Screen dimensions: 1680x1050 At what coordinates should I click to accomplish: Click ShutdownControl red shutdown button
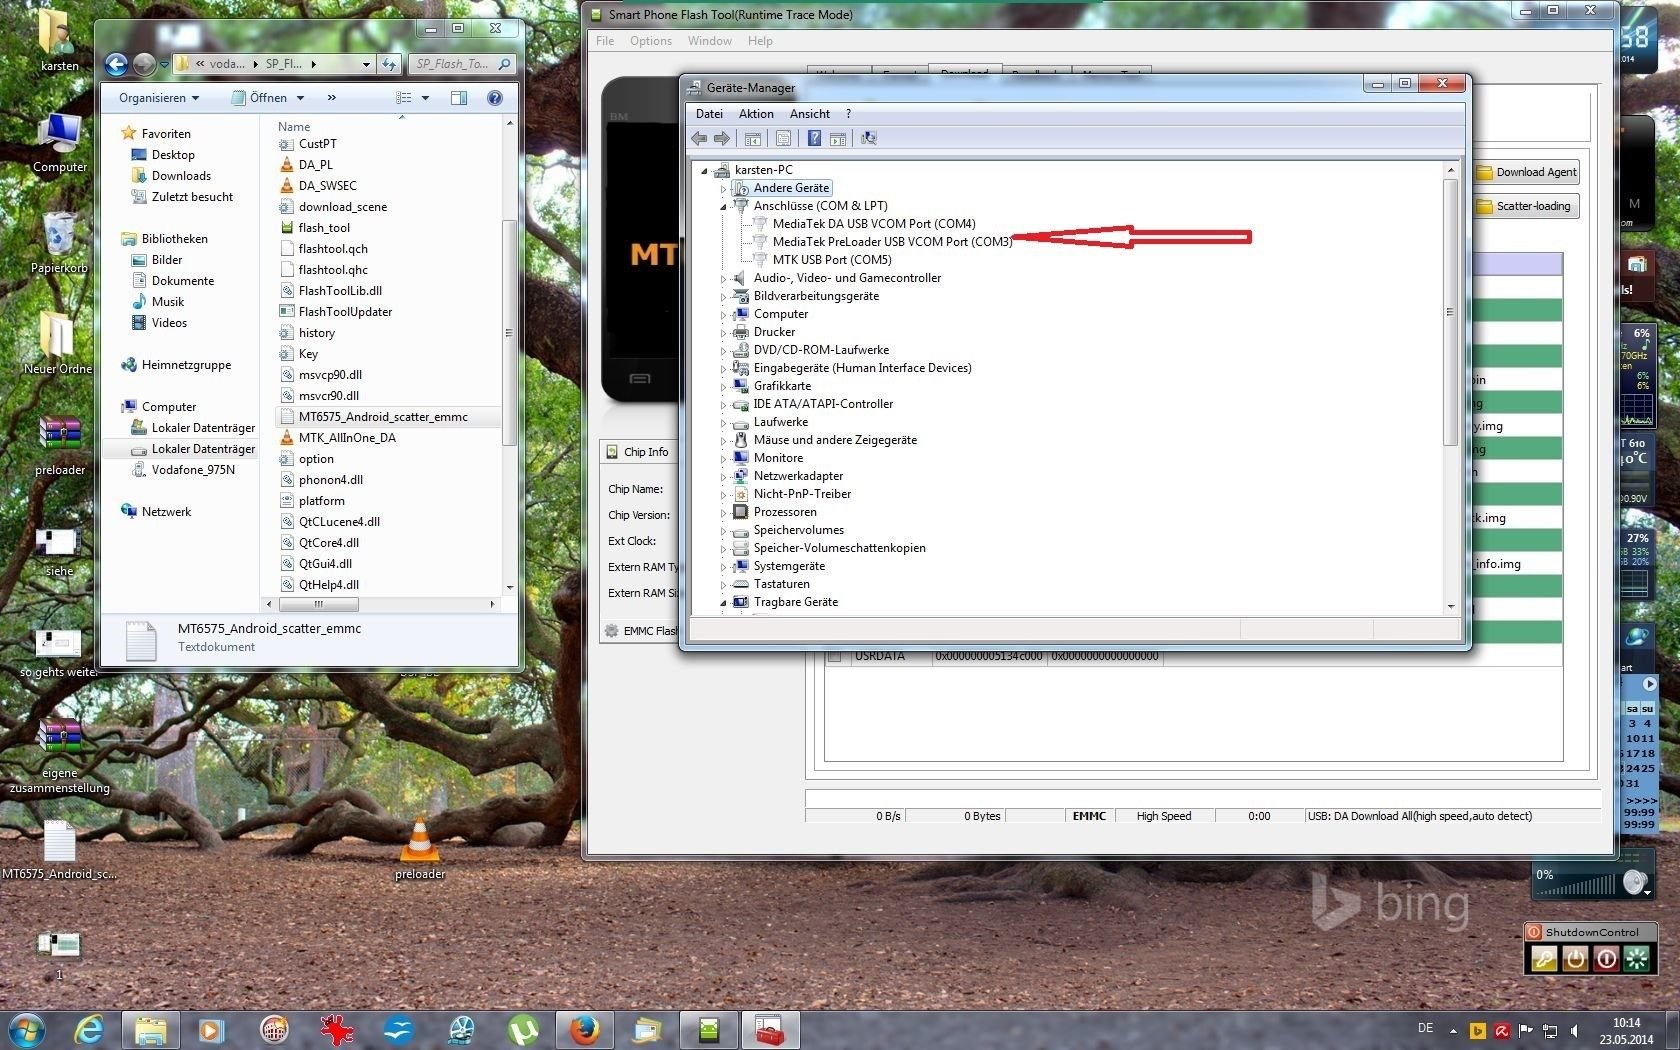1607,959
